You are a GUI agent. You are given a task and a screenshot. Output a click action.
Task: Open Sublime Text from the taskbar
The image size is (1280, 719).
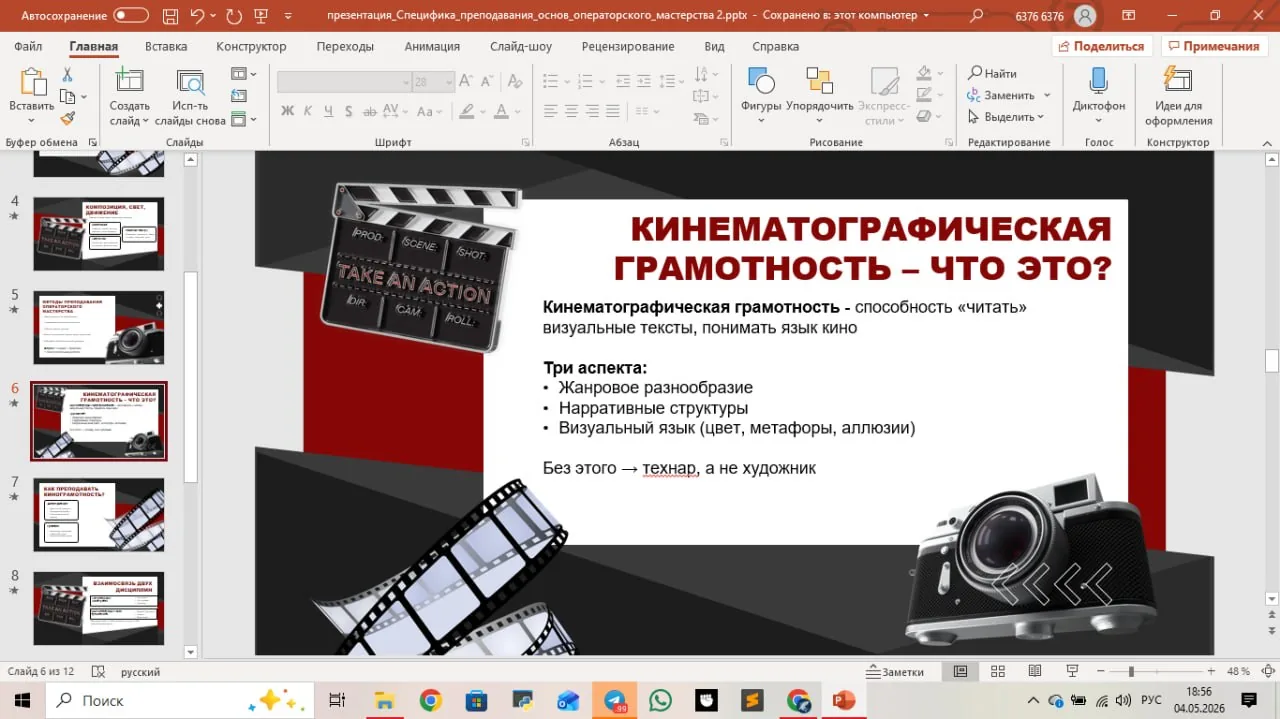(752, 700)
